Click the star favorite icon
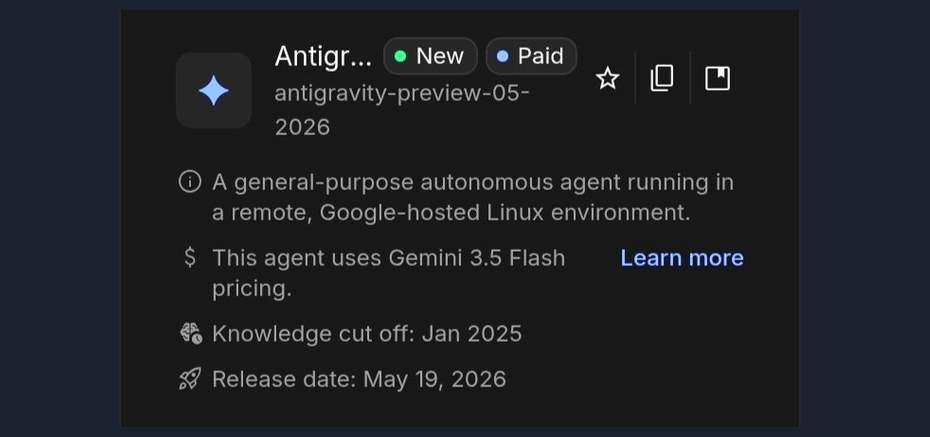Image resolution: width=930 pixels, height=437 pixels. (607, 78)
